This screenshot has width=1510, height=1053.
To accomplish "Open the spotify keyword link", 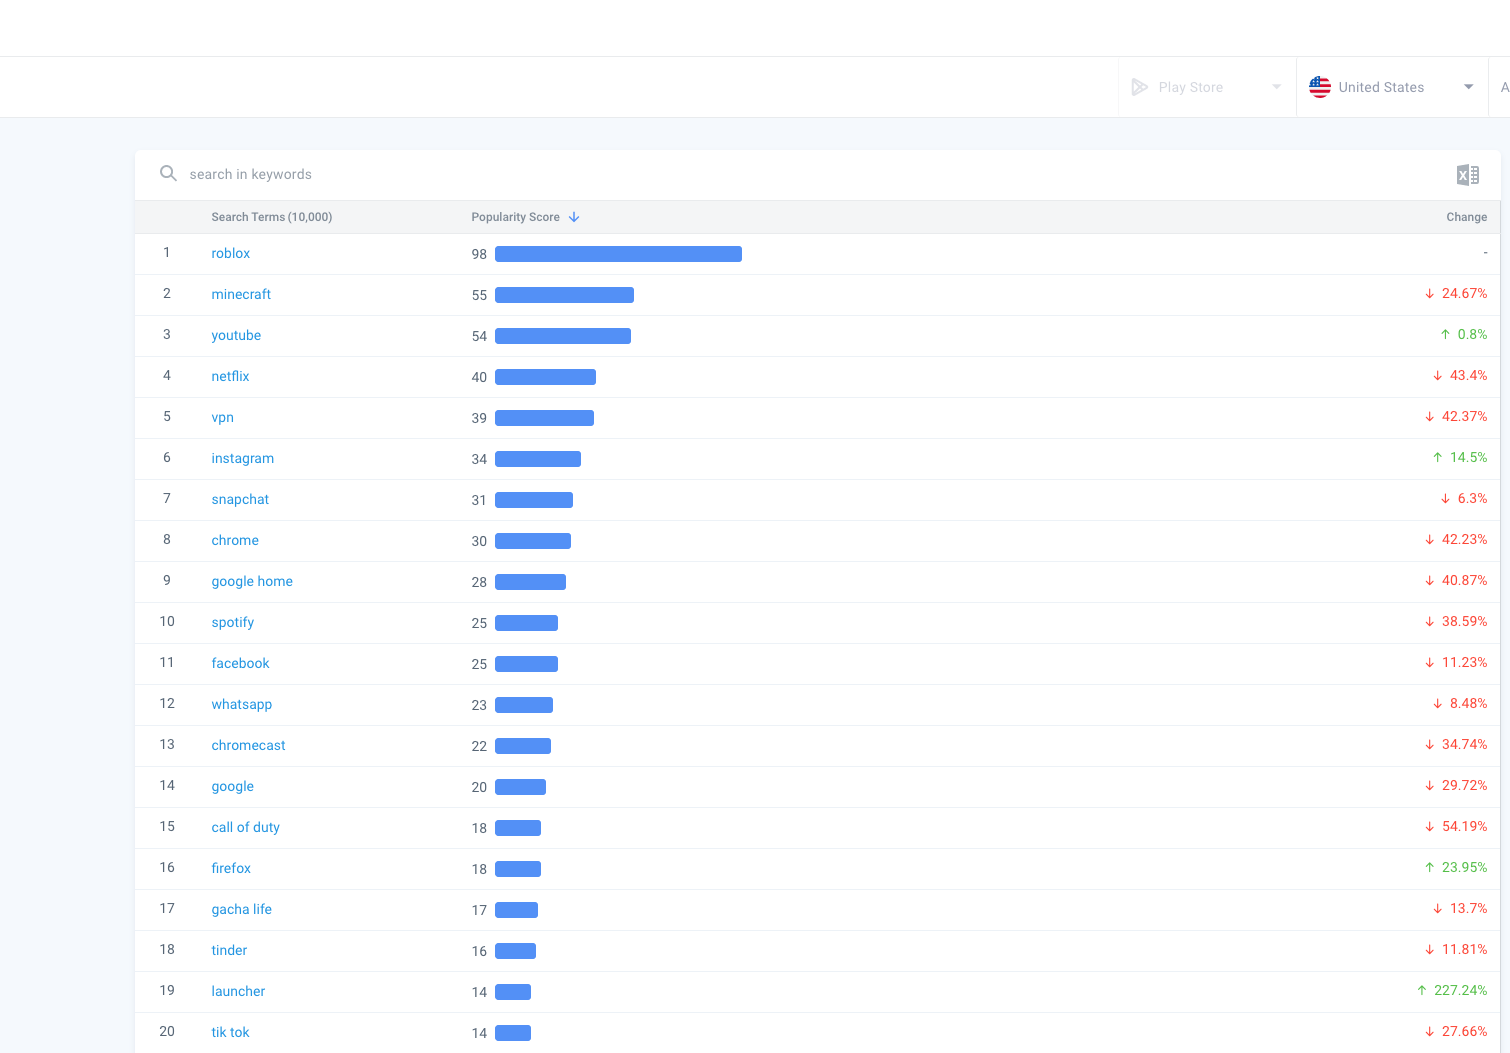I will tap(233, 623).
